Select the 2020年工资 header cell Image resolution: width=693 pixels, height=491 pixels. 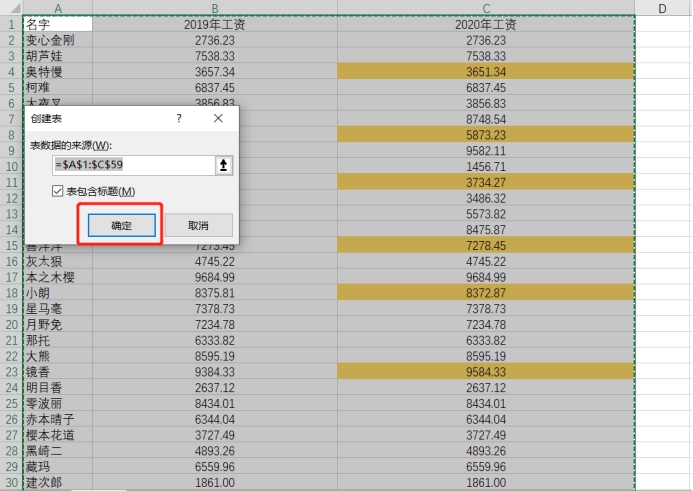pyautogui.click(x=486, y=24)
